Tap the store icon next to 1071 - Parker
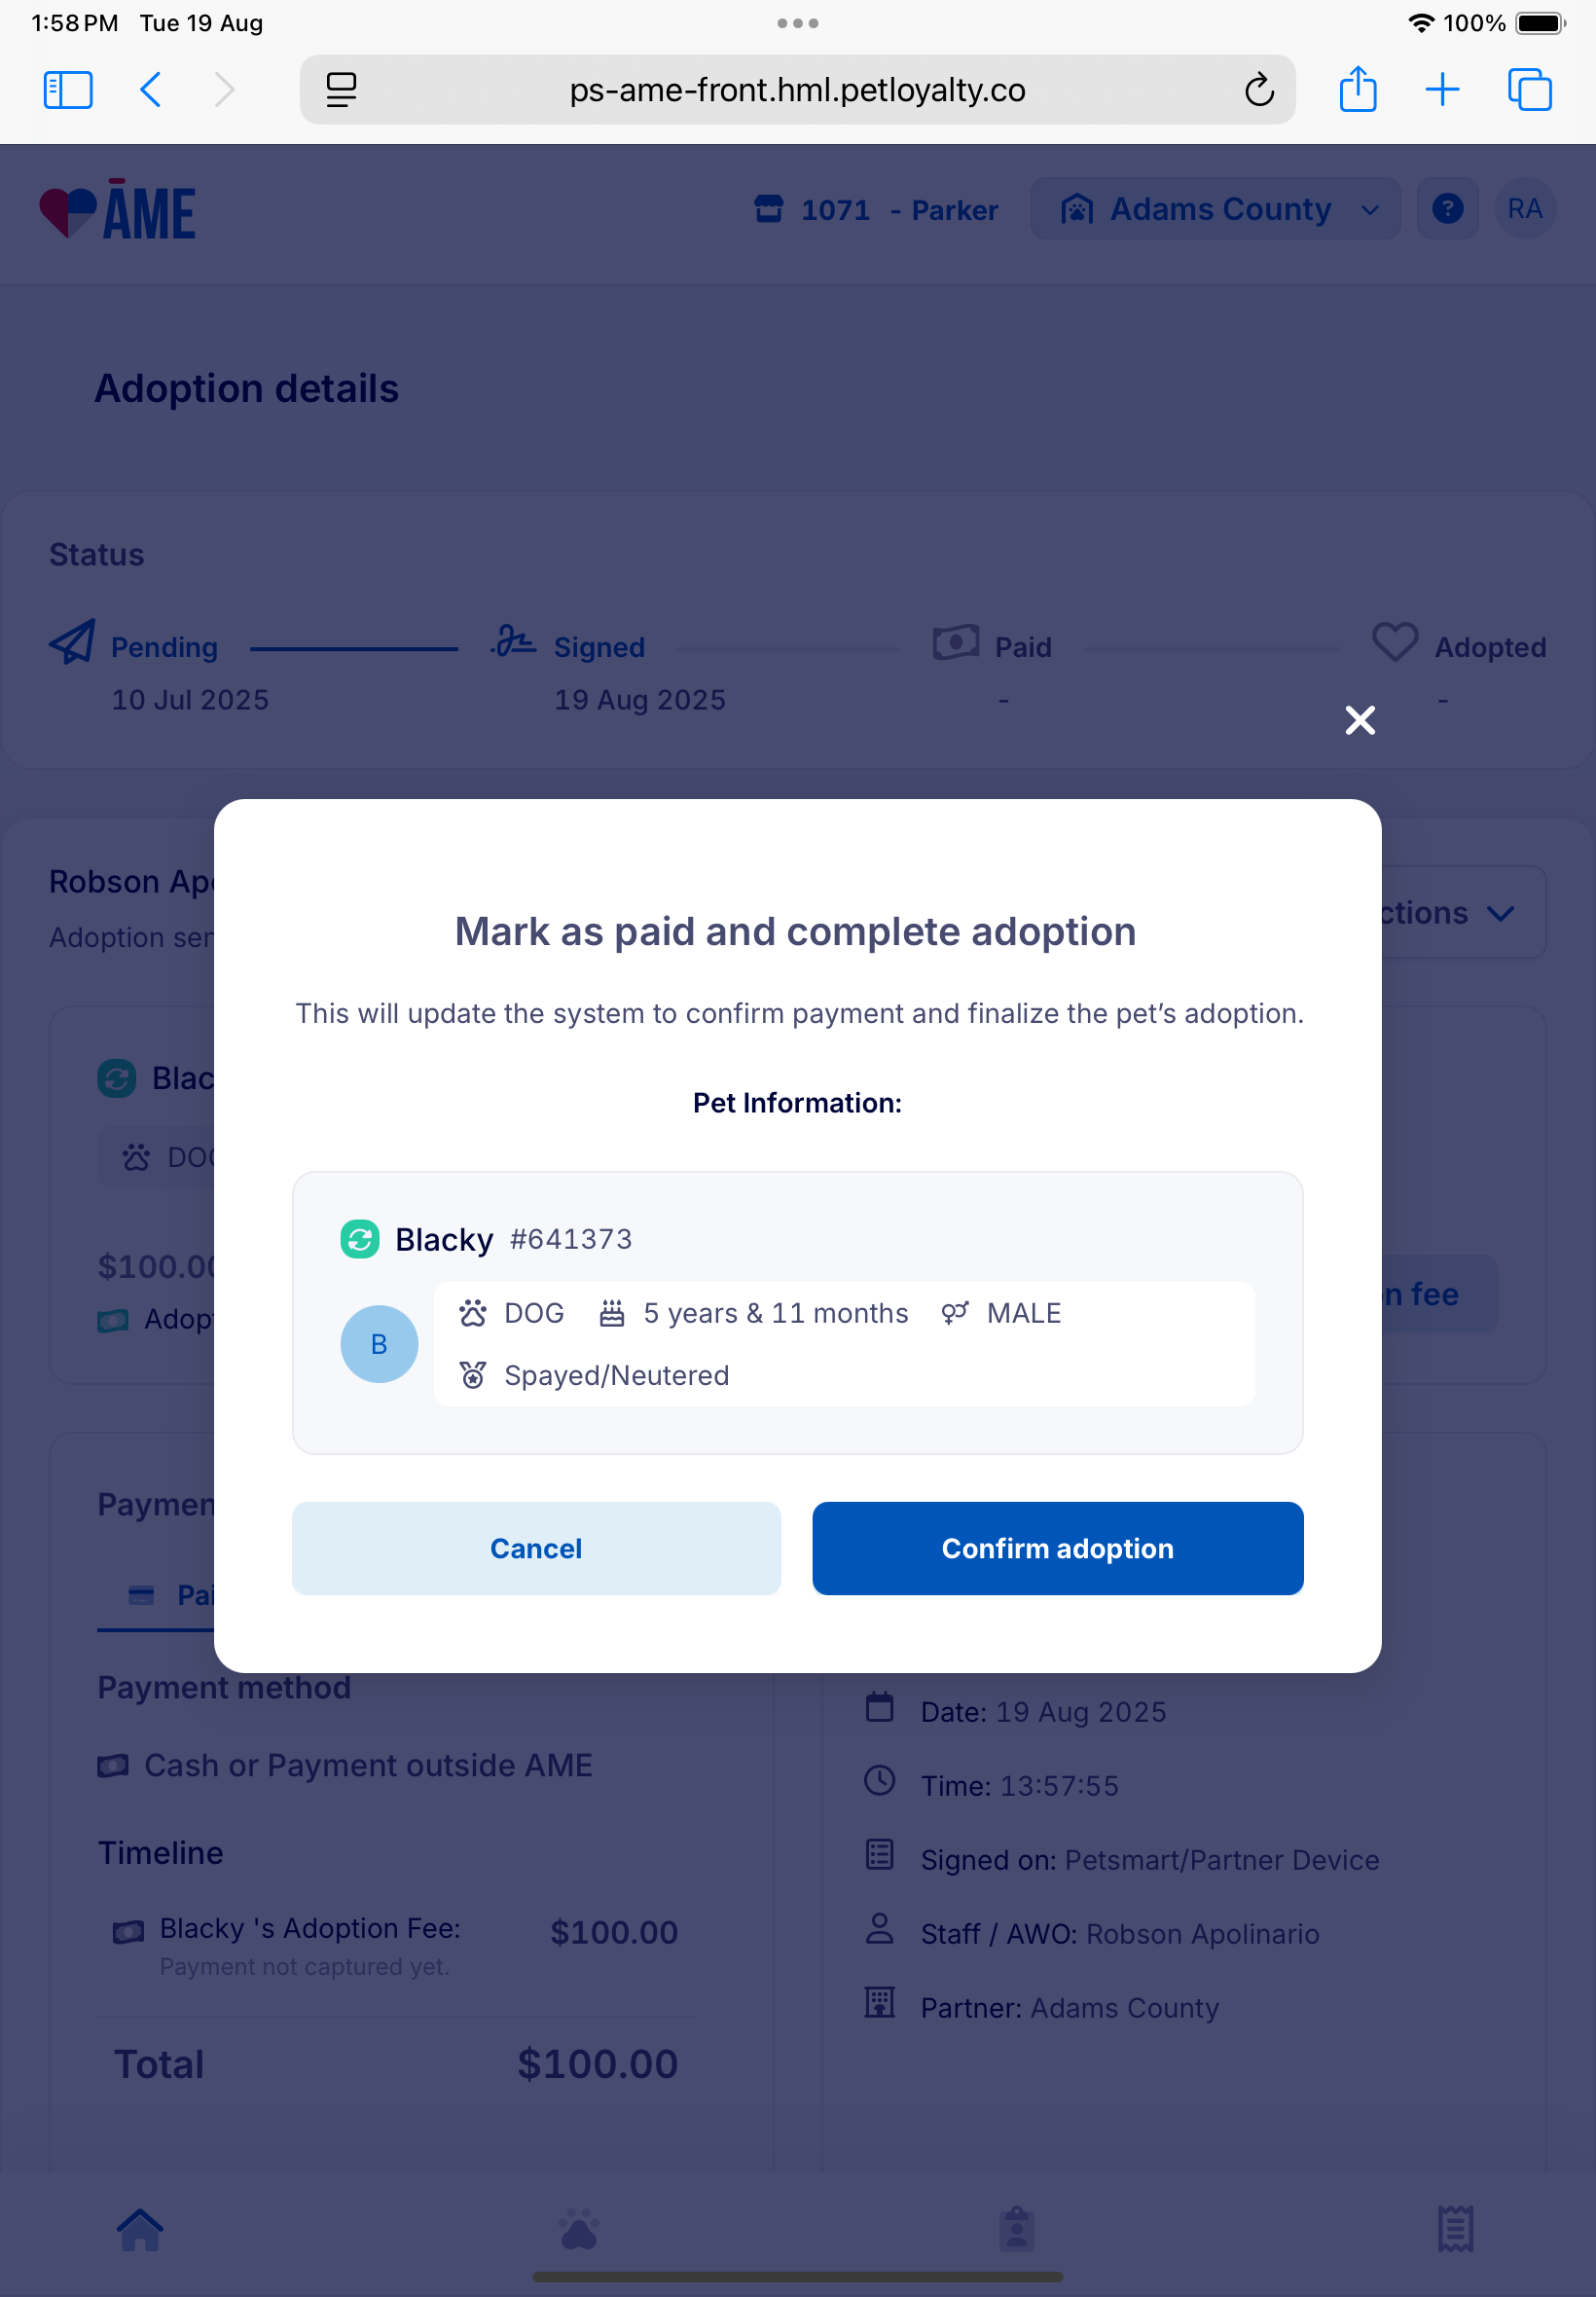 pos(767,209)
